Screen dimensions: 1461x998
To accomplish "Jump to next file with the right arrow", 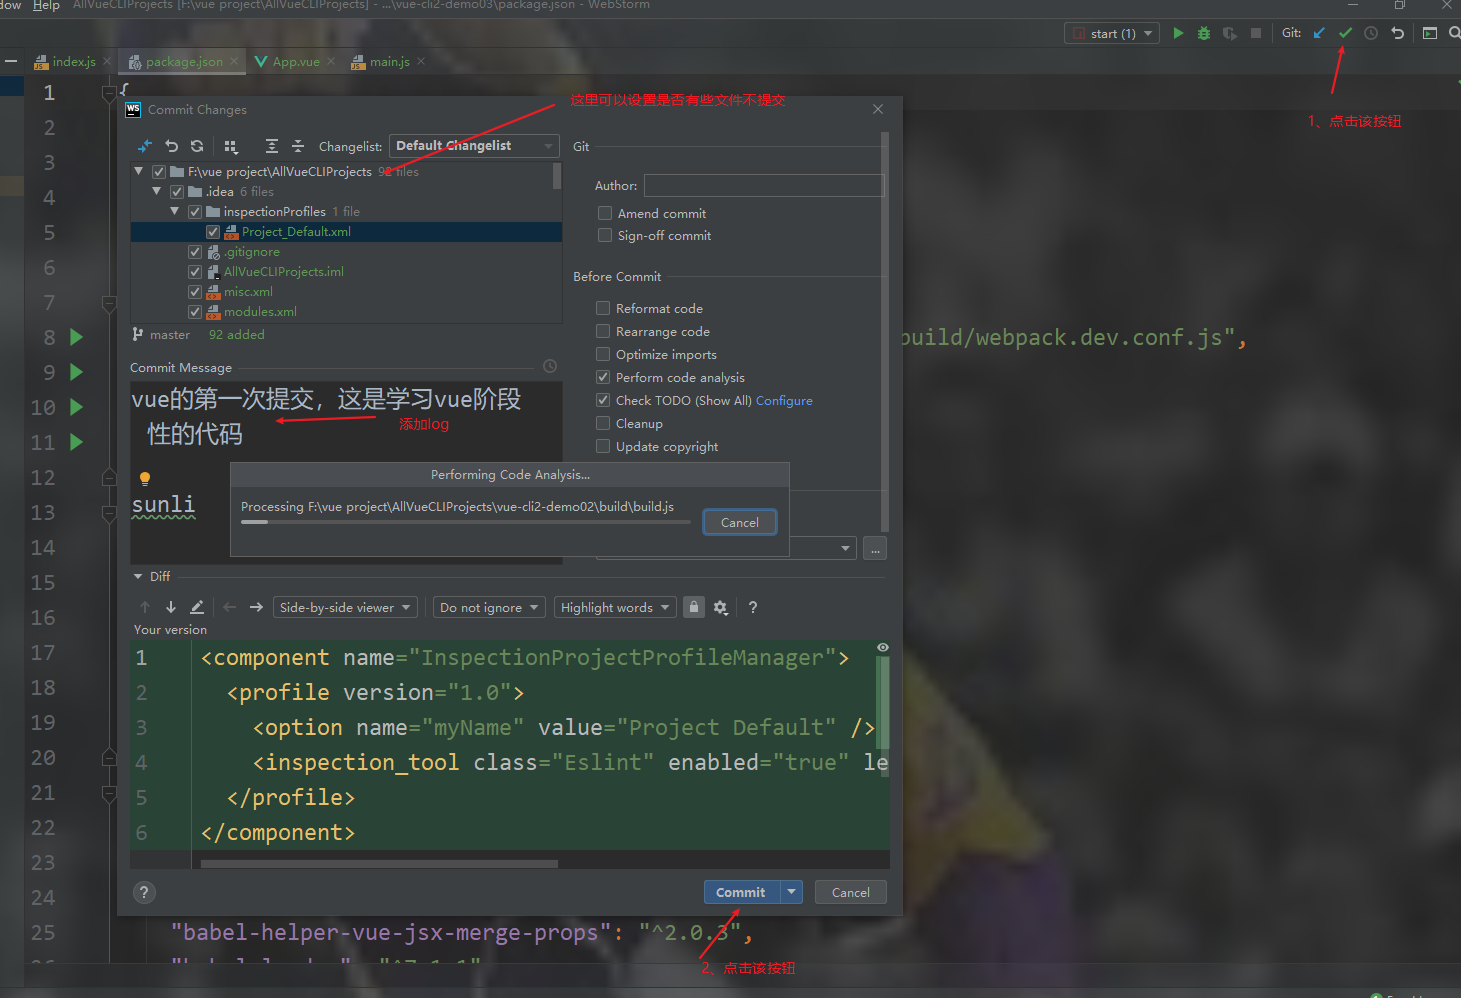I will (x=256, y=607).
